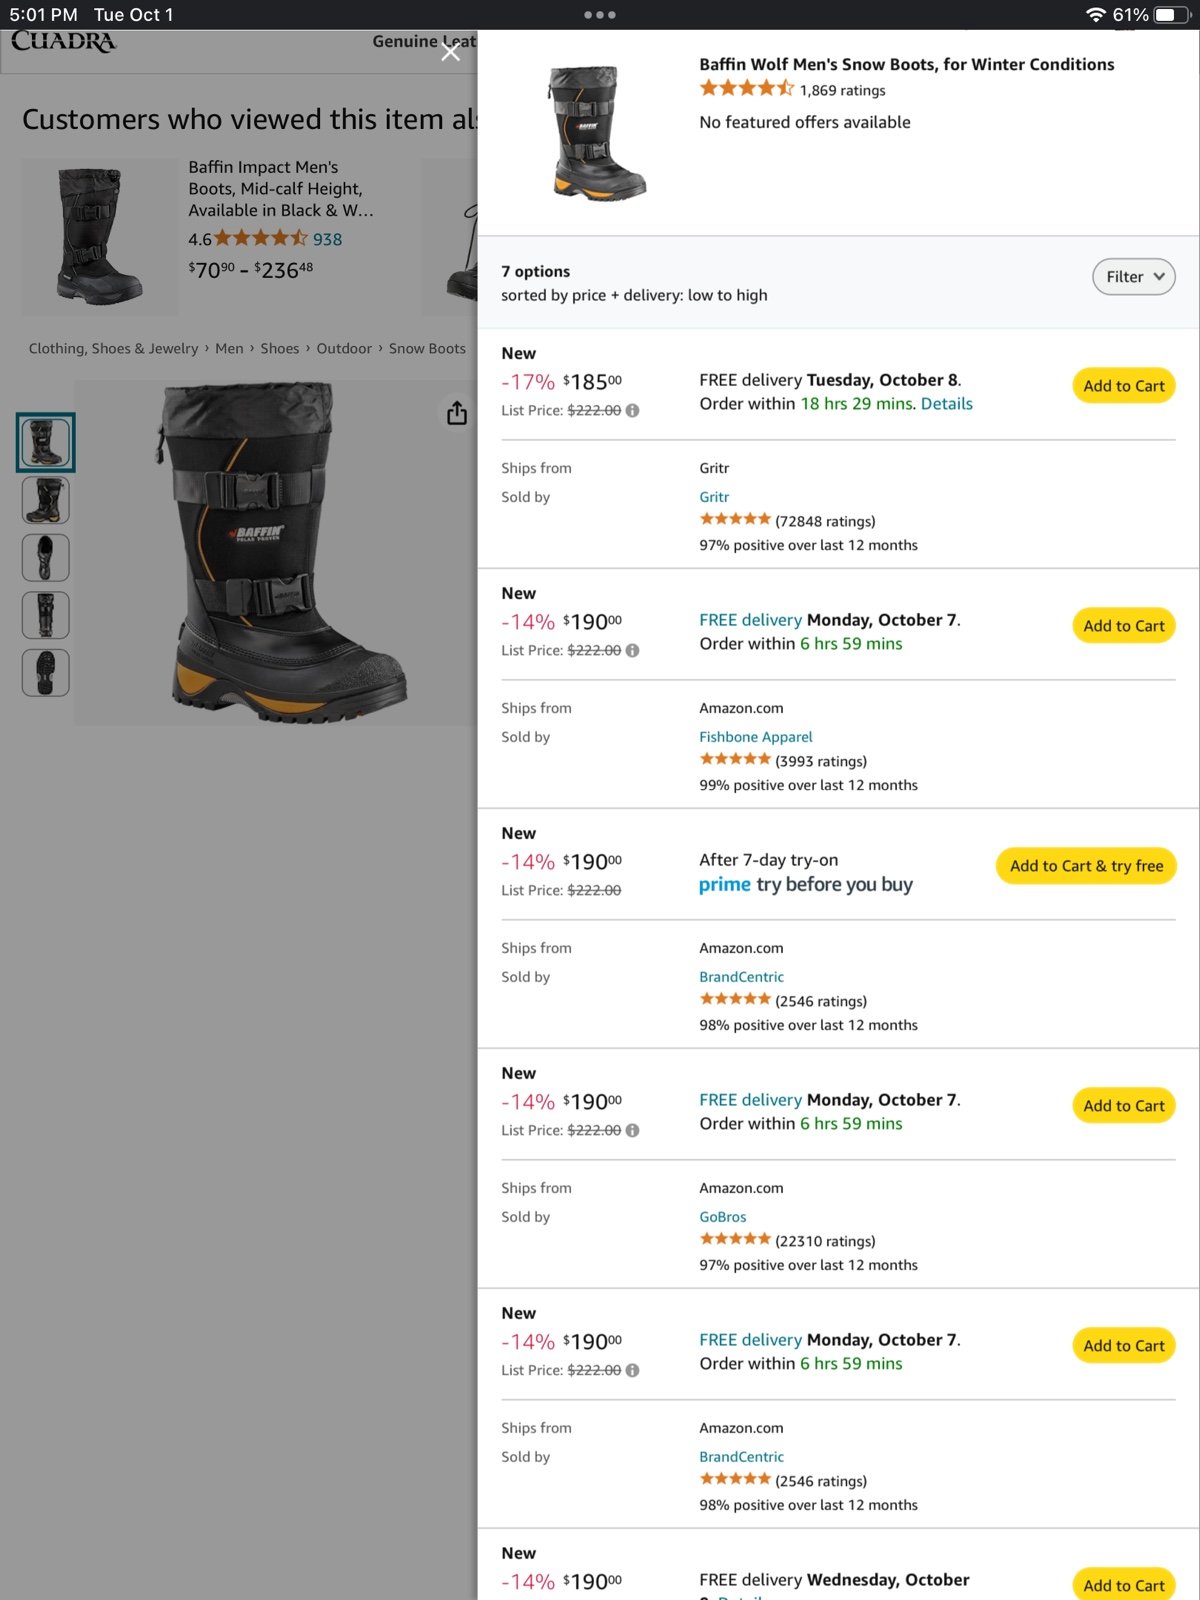Close the offers side panel
Screen dimensions: 1200x1600
tap(451, 52)
